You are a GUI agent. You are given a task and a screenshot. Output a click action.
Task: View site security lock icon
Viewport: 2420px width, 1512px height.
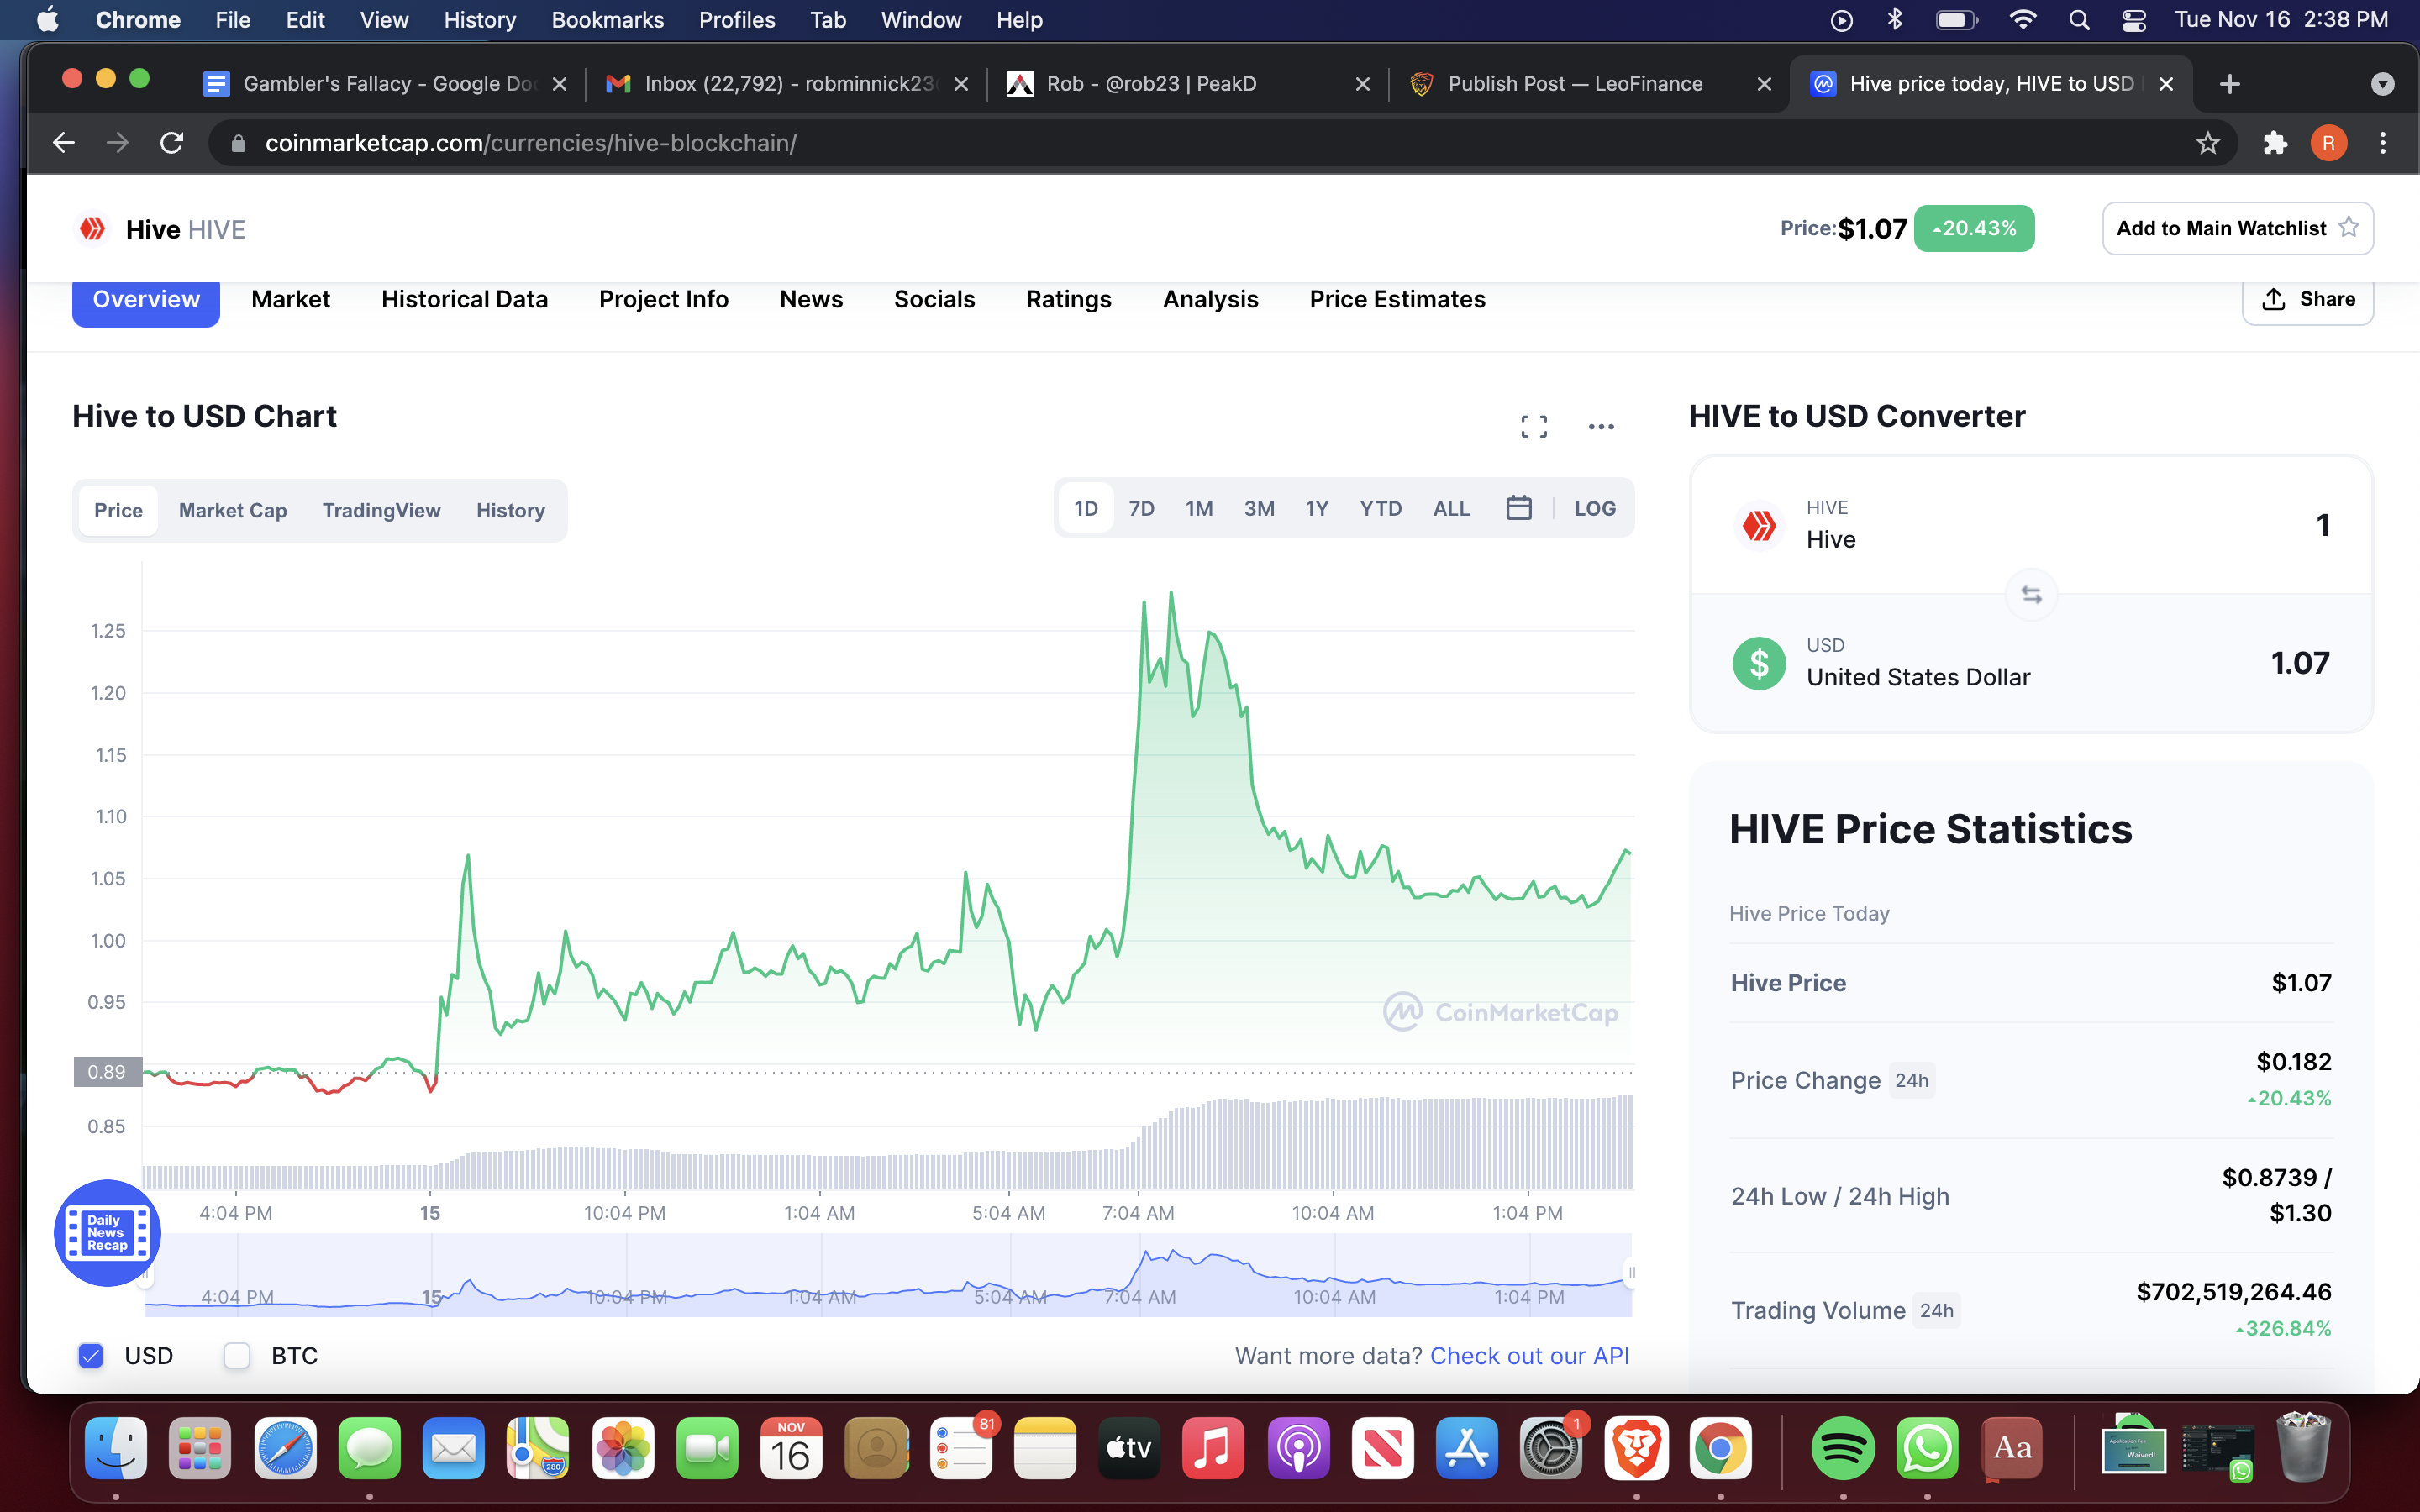coord(238,143)
